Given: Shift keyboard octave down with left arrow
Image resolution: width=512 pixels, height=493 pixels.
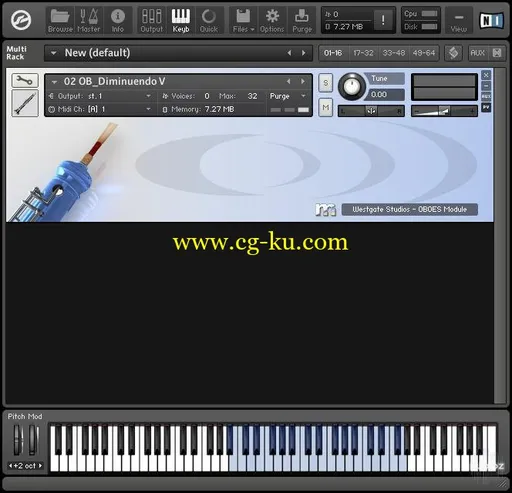Looking at the screenshot, I should pos(11,465).
